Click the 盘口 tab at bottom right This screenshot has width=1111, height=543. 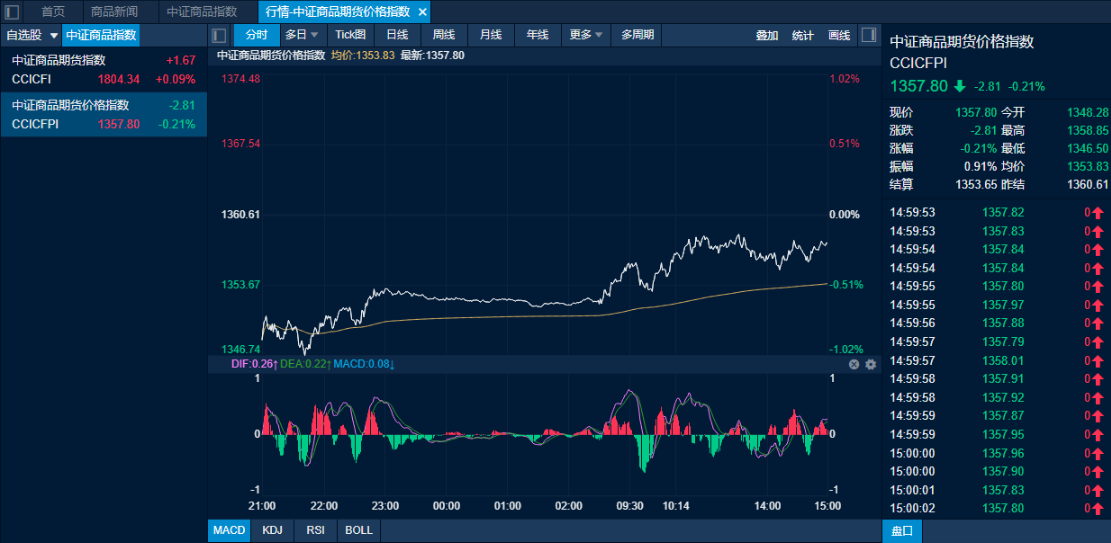pyautogui.click(x=901, y=531)
